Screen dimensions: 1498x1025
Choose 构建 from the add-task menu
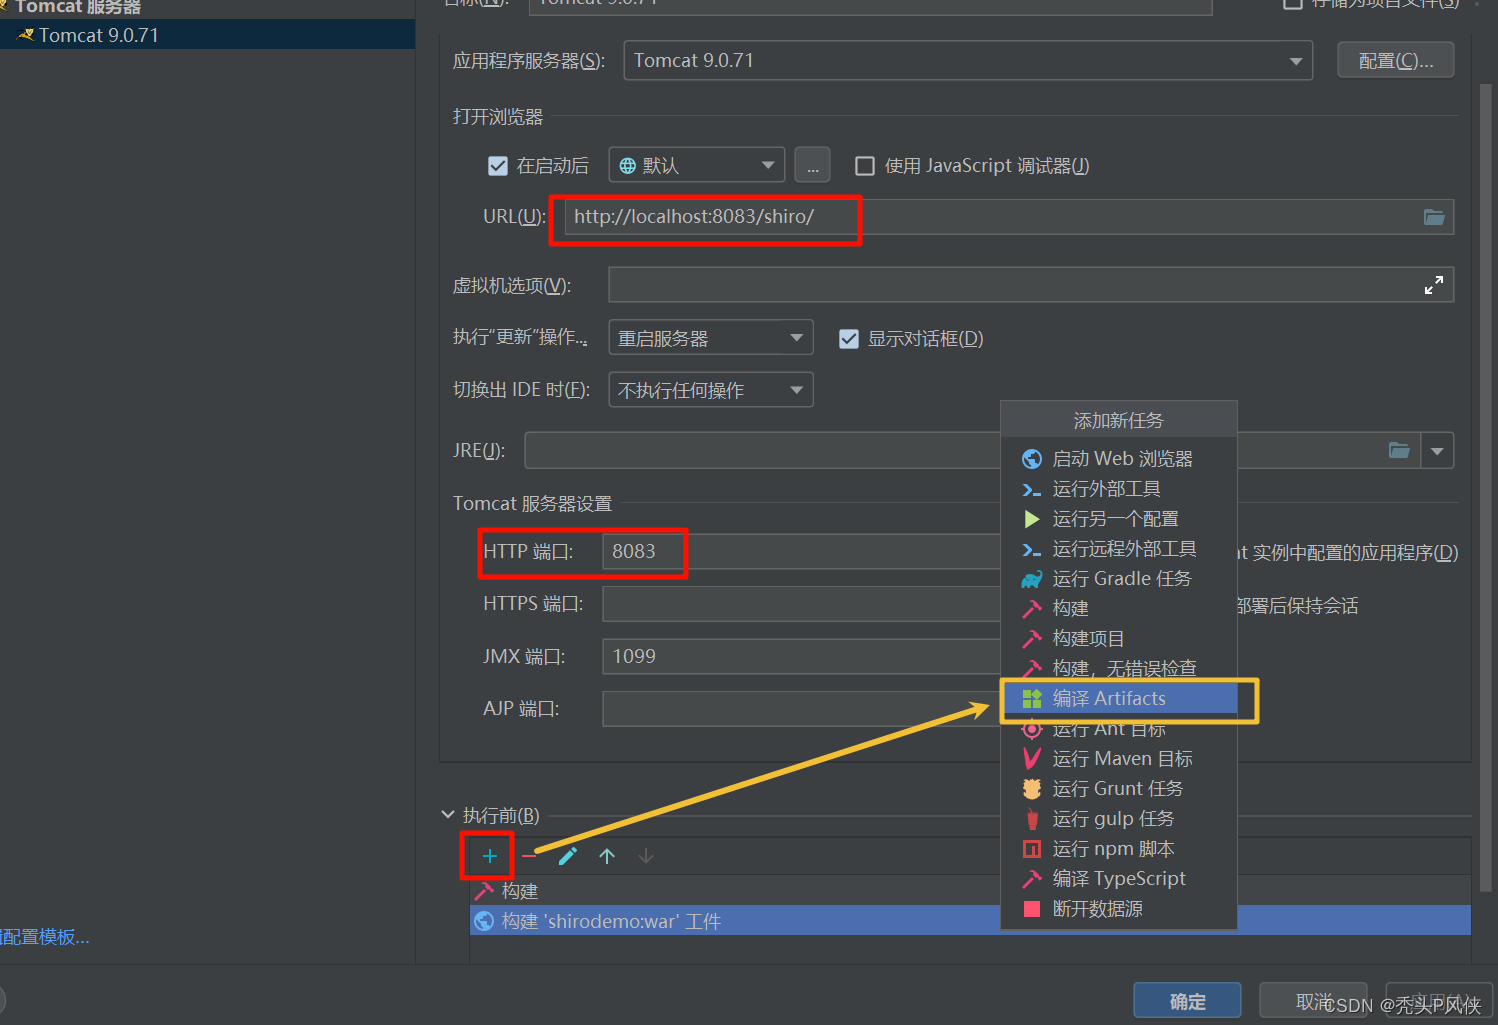tap(1118, 608)
